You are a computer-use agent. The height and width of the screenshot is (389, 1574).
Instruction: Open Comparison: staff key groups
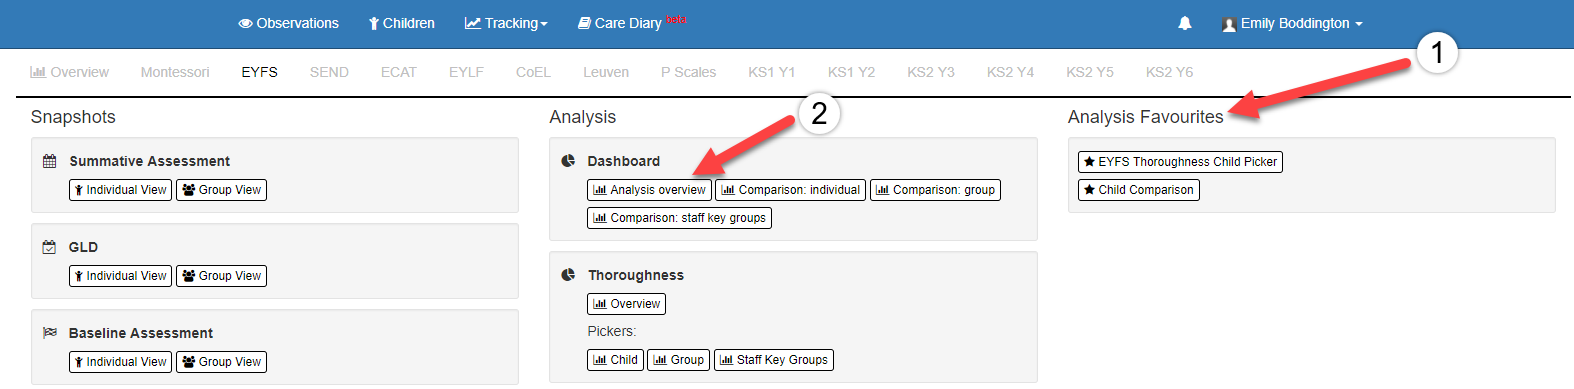(679, 218)
